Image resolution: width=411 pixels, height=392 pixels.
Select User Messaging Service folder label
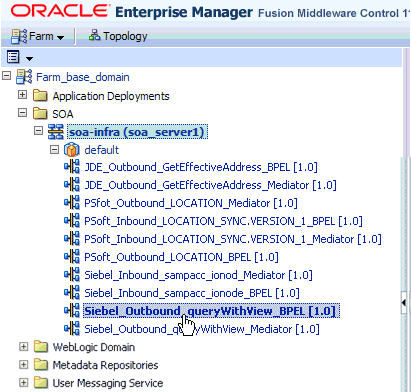108,383
